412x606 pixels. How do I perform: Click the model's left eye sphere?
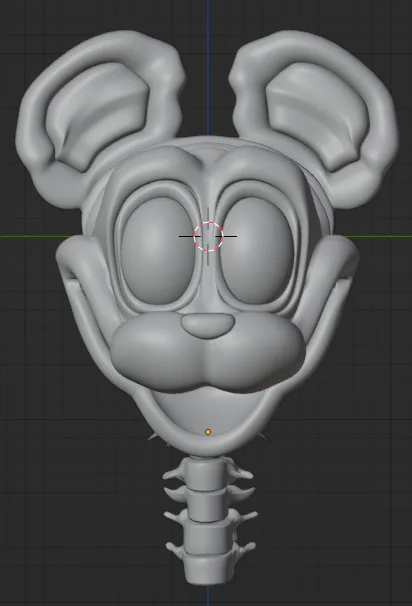click(157, 251)
